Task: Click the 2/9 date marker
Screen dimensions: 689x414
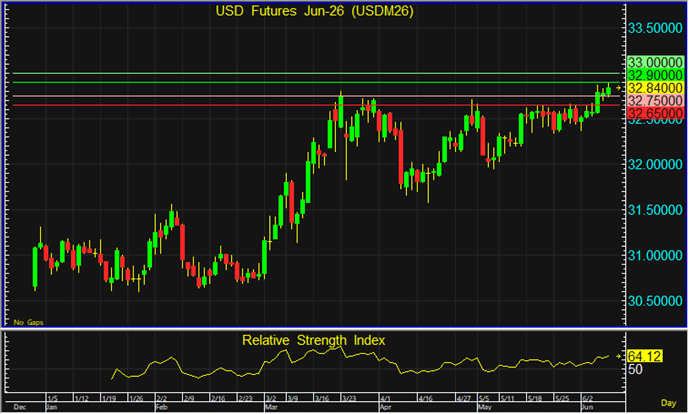Action: tap(189, 399)
